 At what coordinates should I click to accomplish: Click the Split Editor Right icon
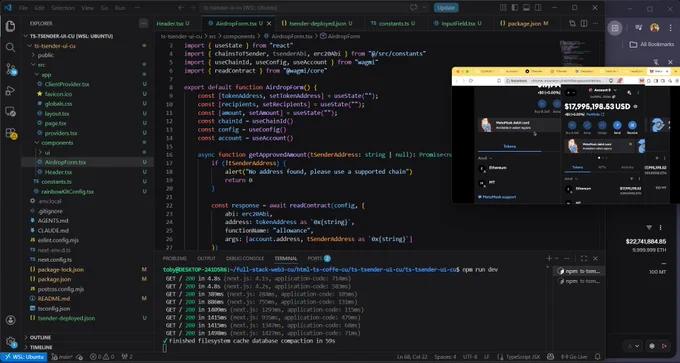pos(584,23)
